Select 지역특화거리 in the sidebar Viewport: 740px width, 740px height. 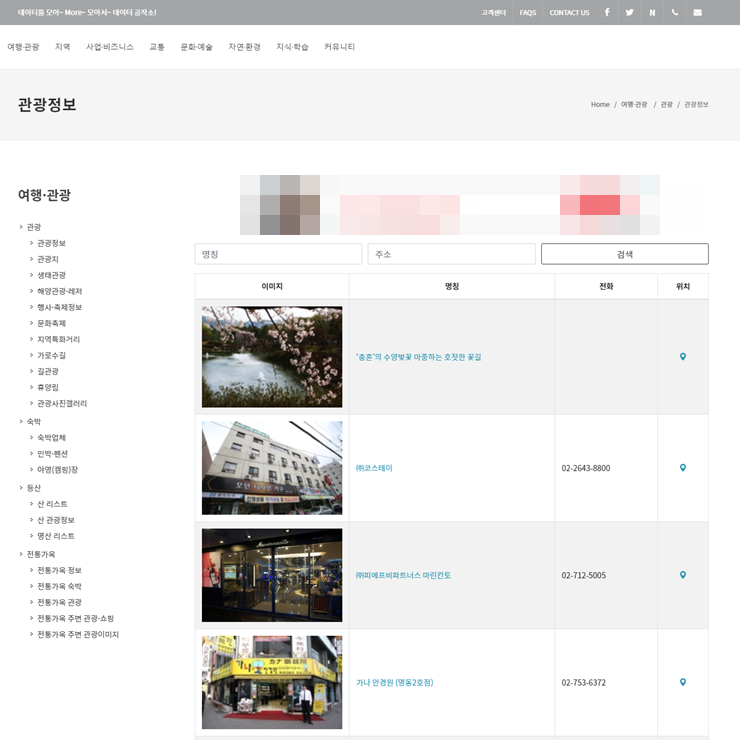(59, 339)
